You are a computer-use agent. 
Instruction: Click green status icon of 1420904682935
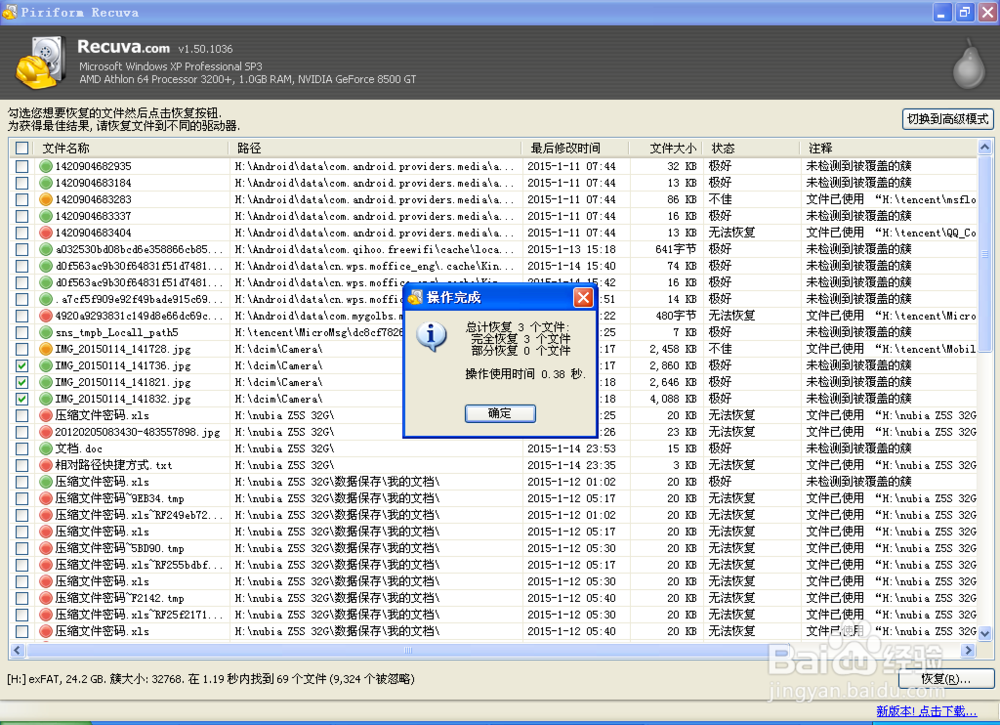click(45, 166)
